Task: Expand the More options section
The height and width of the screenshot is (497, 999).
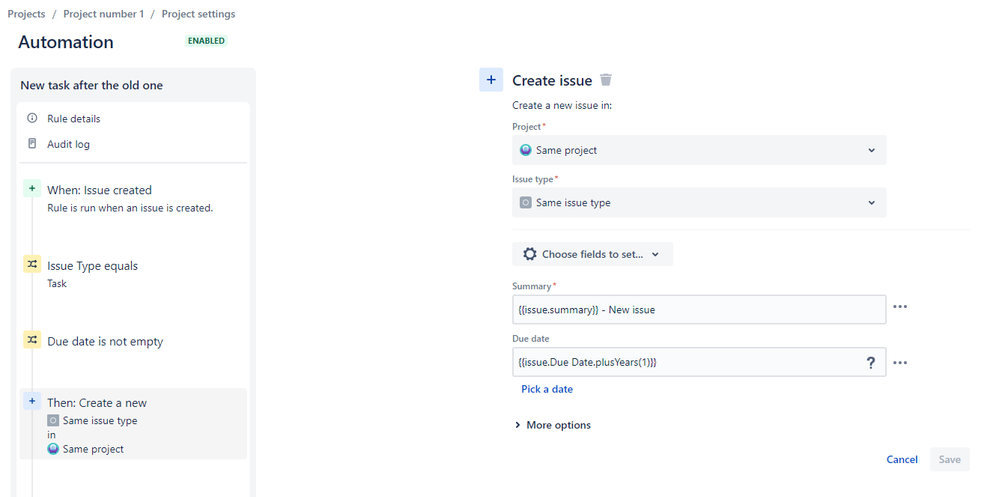Action: [x=552, y=425]
